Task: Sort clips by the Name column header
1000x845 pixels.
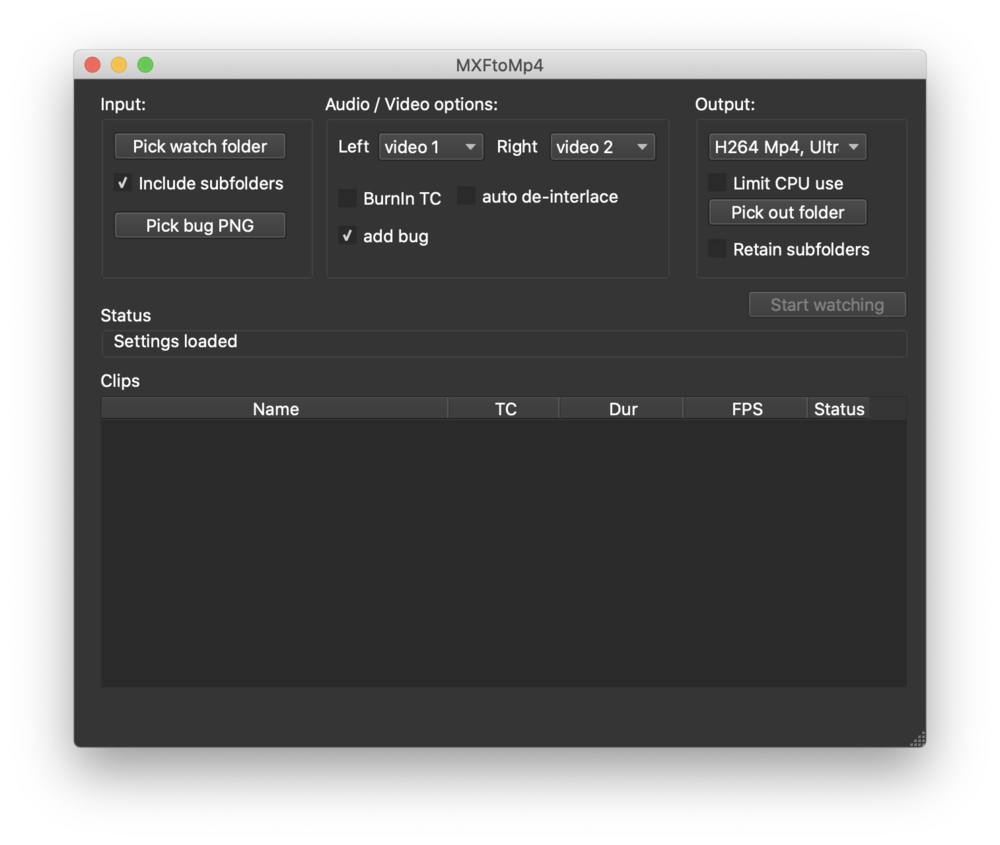Action: click(275, 409)
